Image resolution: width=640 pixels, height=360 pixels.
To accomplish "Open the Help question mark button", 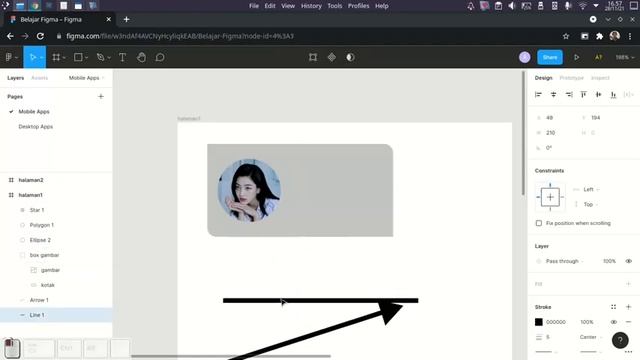I will (x=620, y=340).
